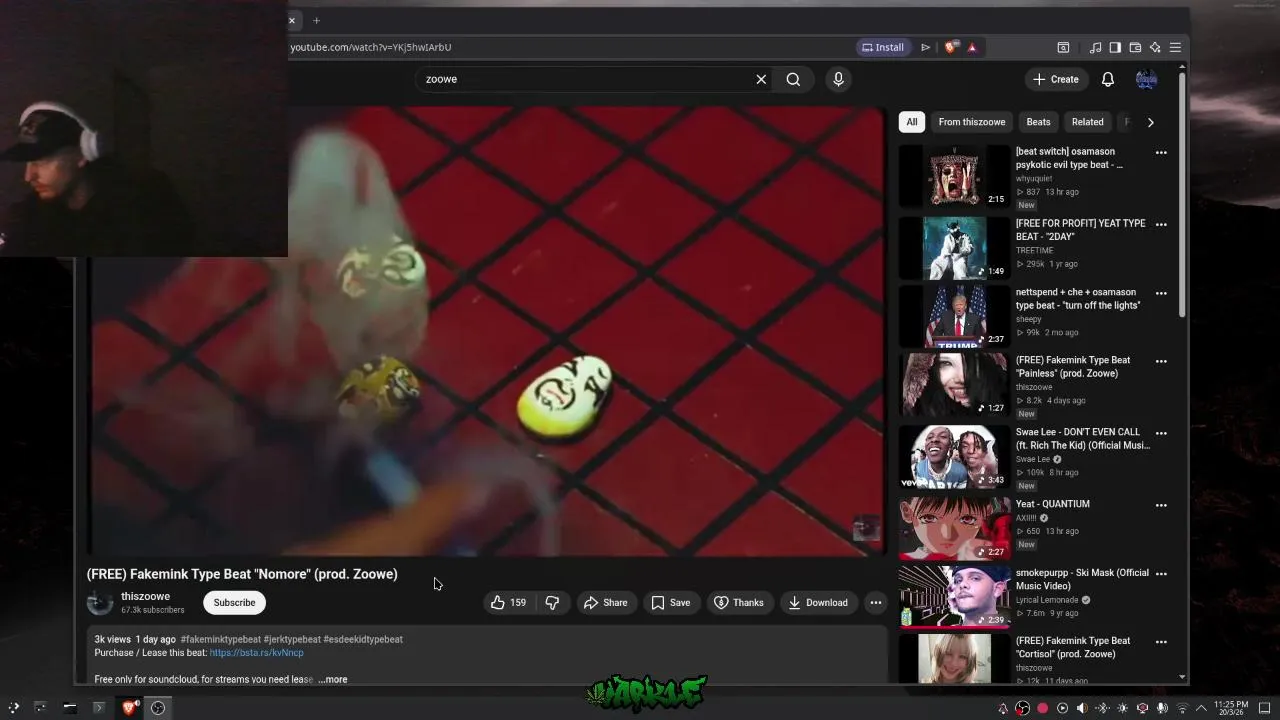Dislike the video with thumbs down
The width and height of the screenshot is (1280, 720).
552,602
